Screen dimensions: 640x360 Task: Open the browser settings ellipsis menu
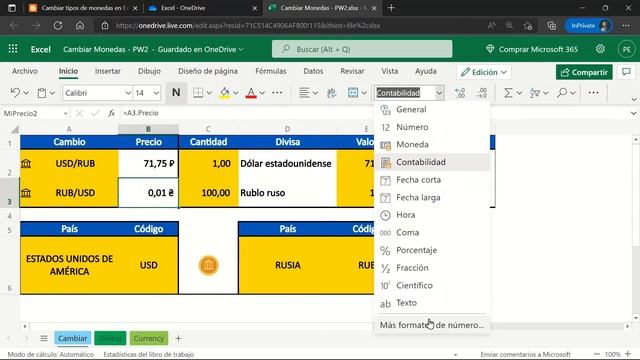(x=626, y=25)
